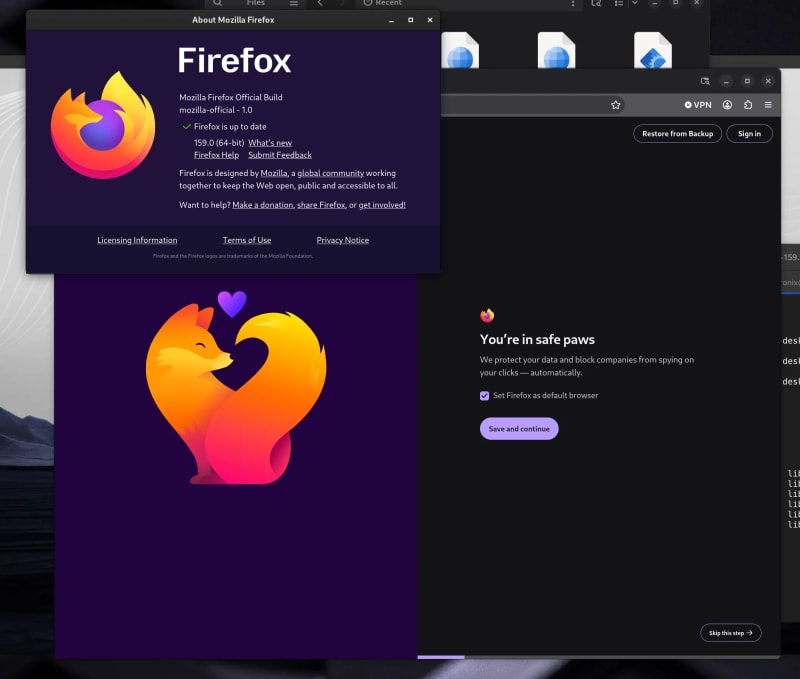Minimize the About Mozilla Firefox dialog
The image size is (800, 679).
tap(391, 20)
